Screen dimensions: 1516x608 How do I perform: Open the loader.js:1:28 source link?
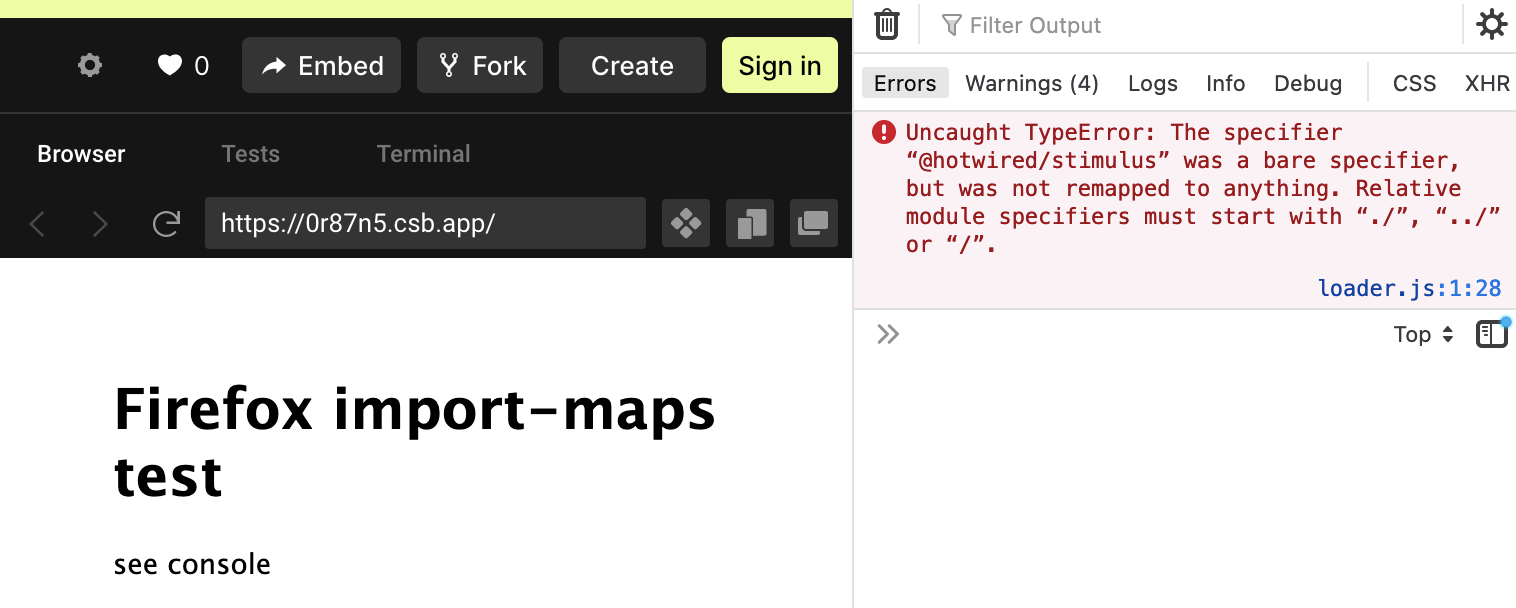(x=1410, y=288)
